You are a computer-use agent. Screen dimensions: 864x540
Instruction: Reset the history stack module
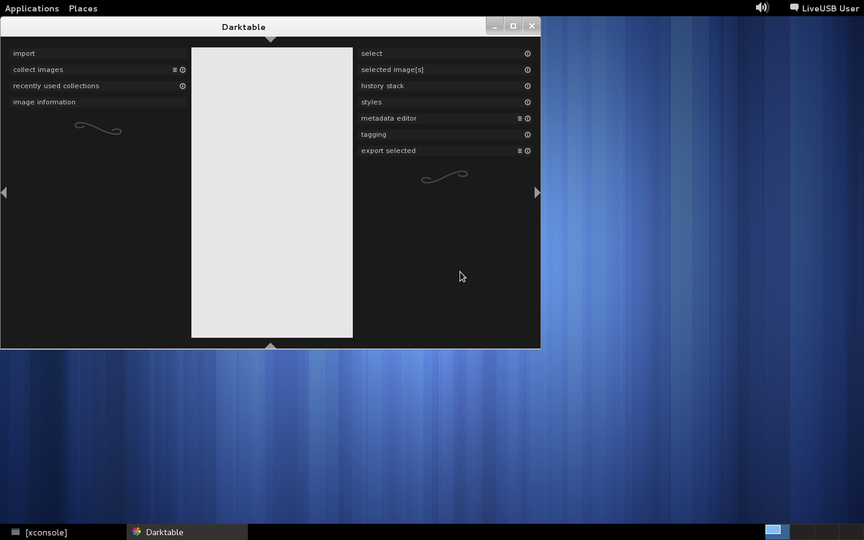[528, 86]
